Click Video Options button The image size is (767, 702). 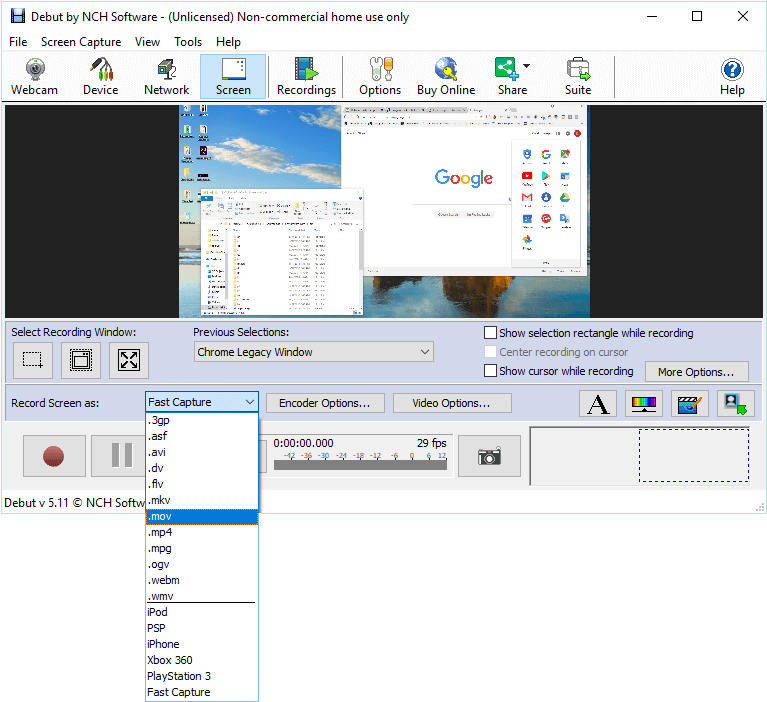pyautogui.click(x=451, y=403)
